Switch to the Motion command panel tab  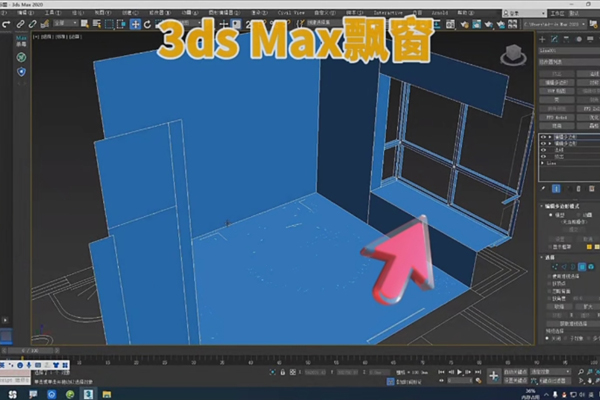[x=579, y=39]
